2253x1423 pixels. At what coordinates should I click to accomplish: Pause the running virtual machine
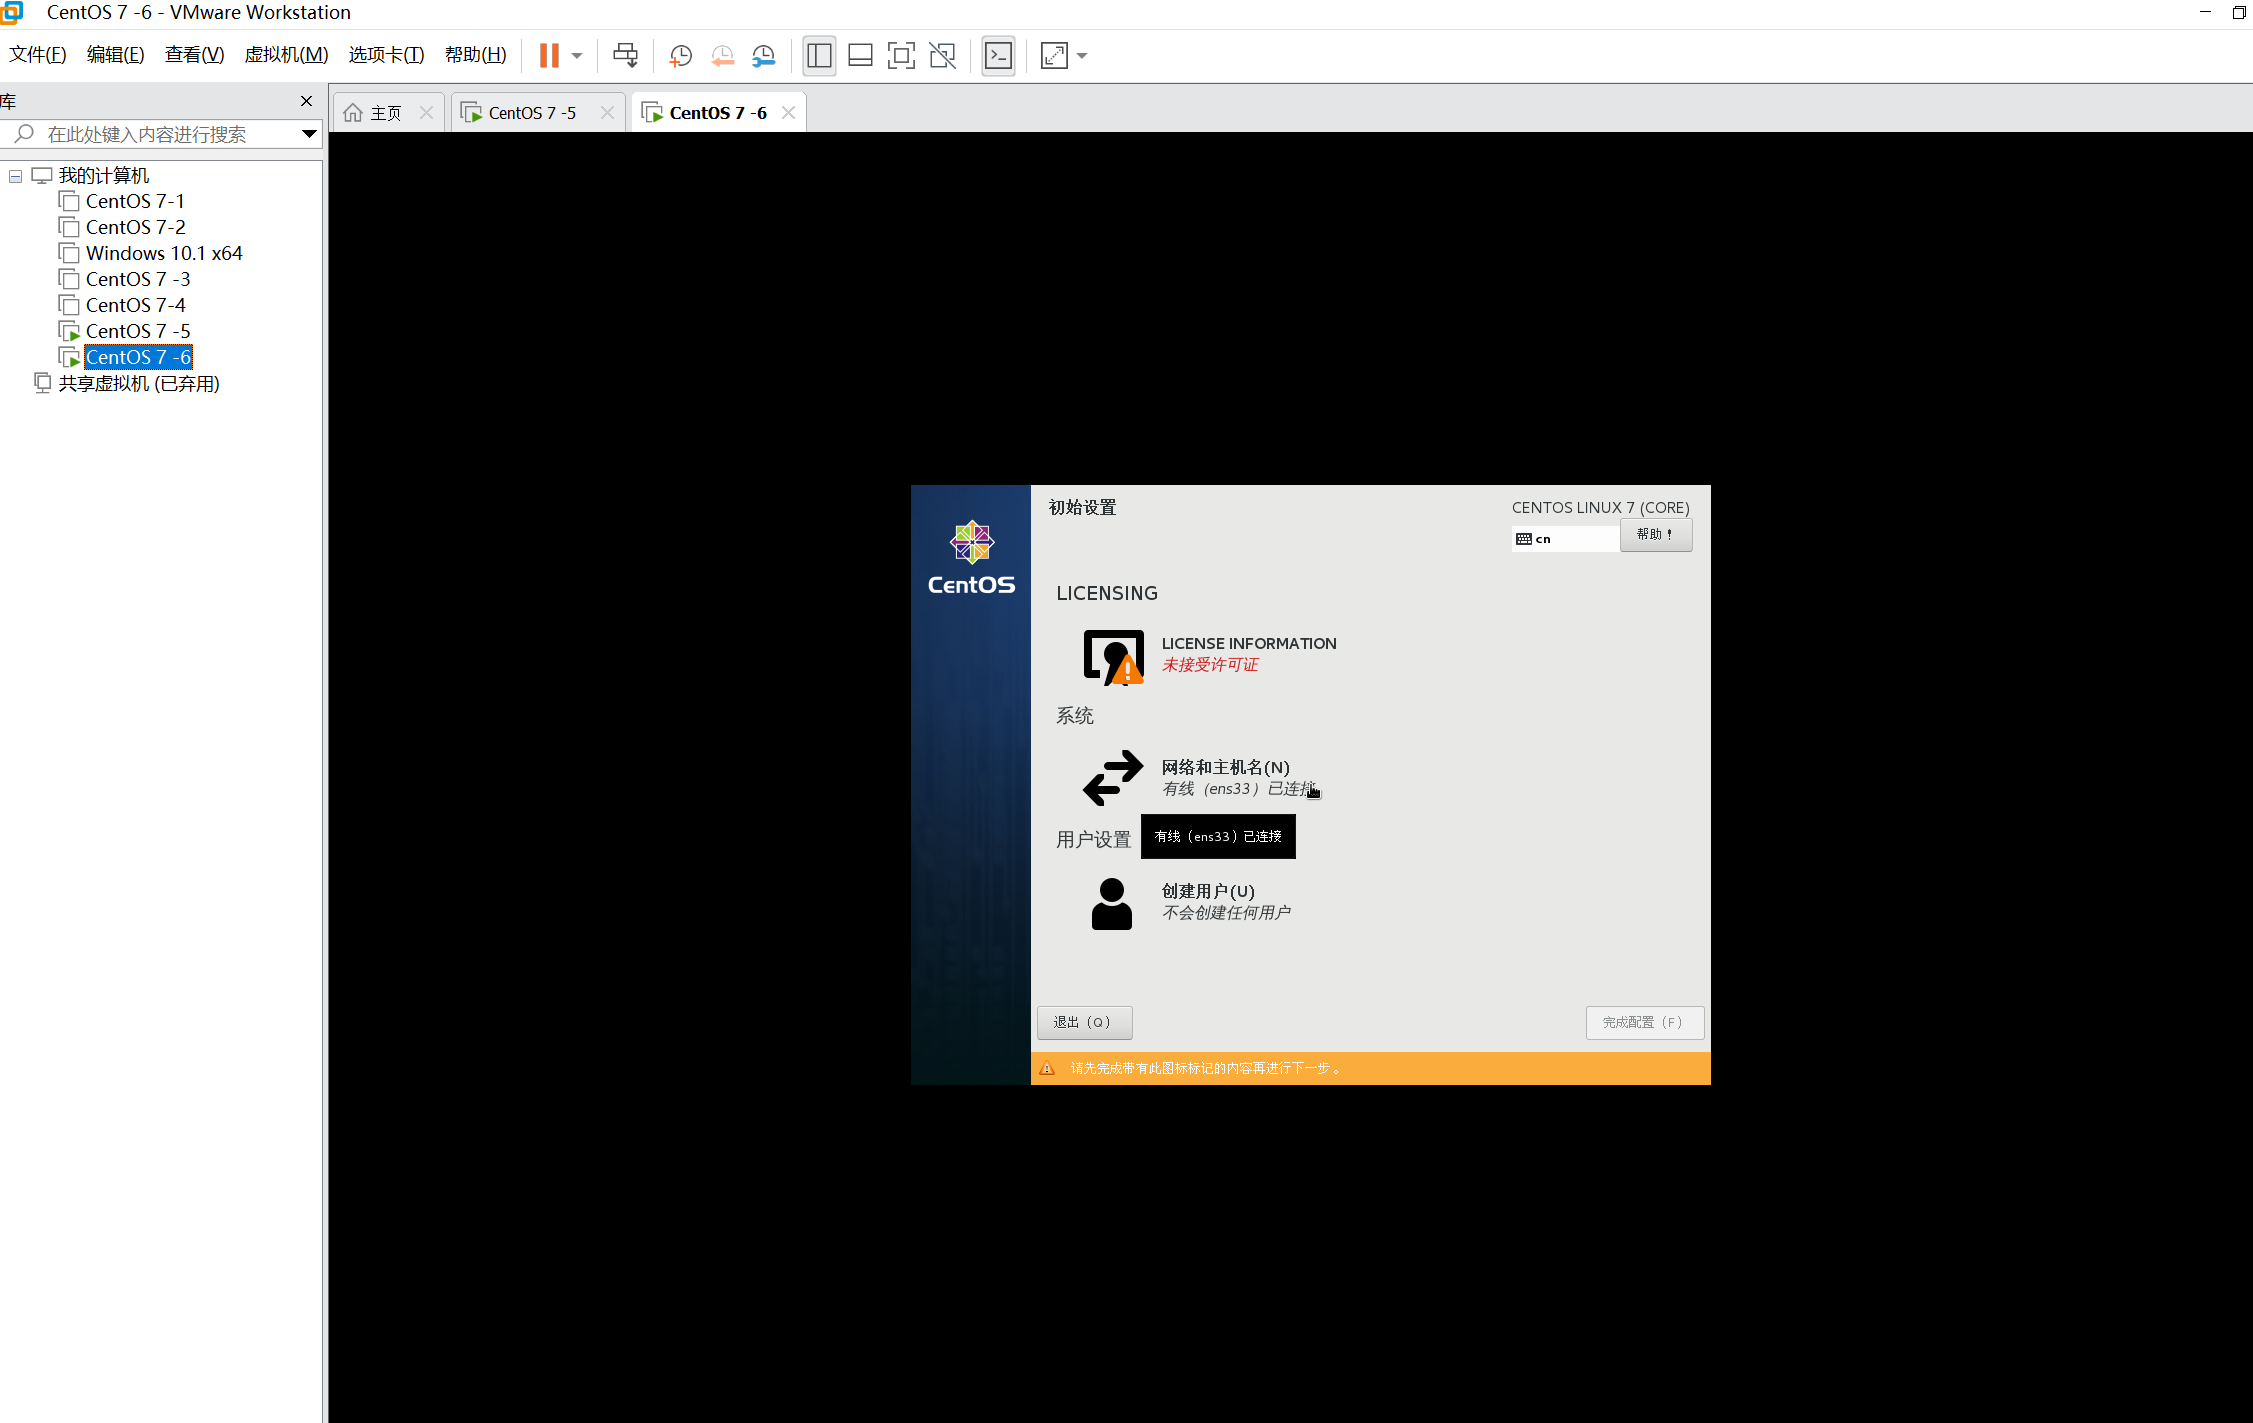click(548, 56)
